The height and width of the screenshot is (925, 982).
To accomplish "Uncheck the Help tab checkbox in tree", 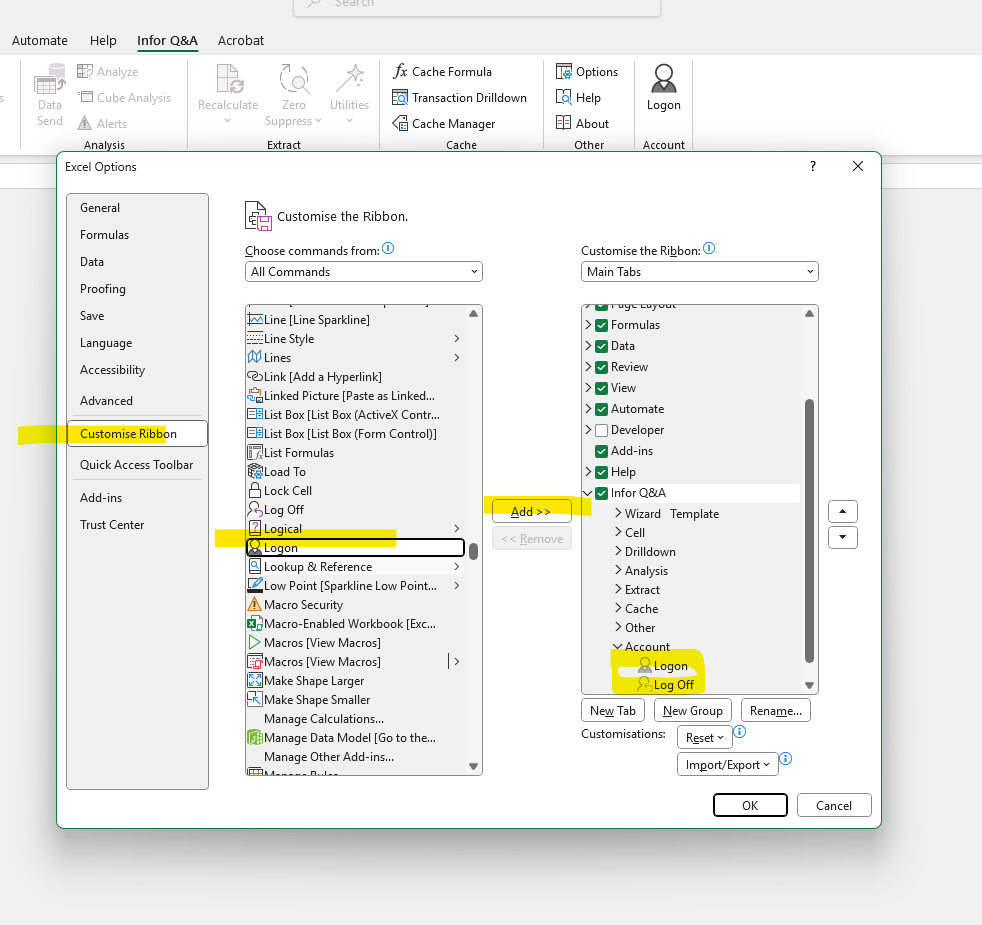I will pos(601,472).
